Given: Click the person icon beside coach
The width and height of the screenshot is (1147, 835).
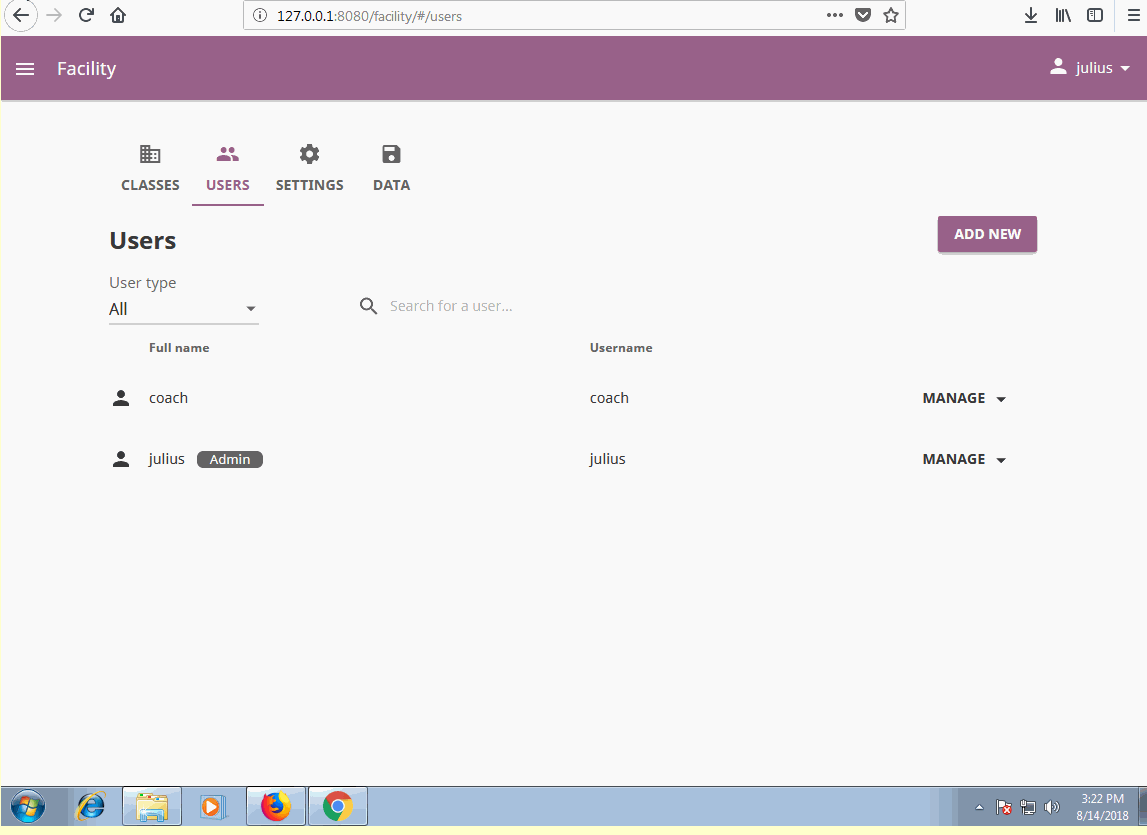Looking at the screenshot, I should pos(121,398).
